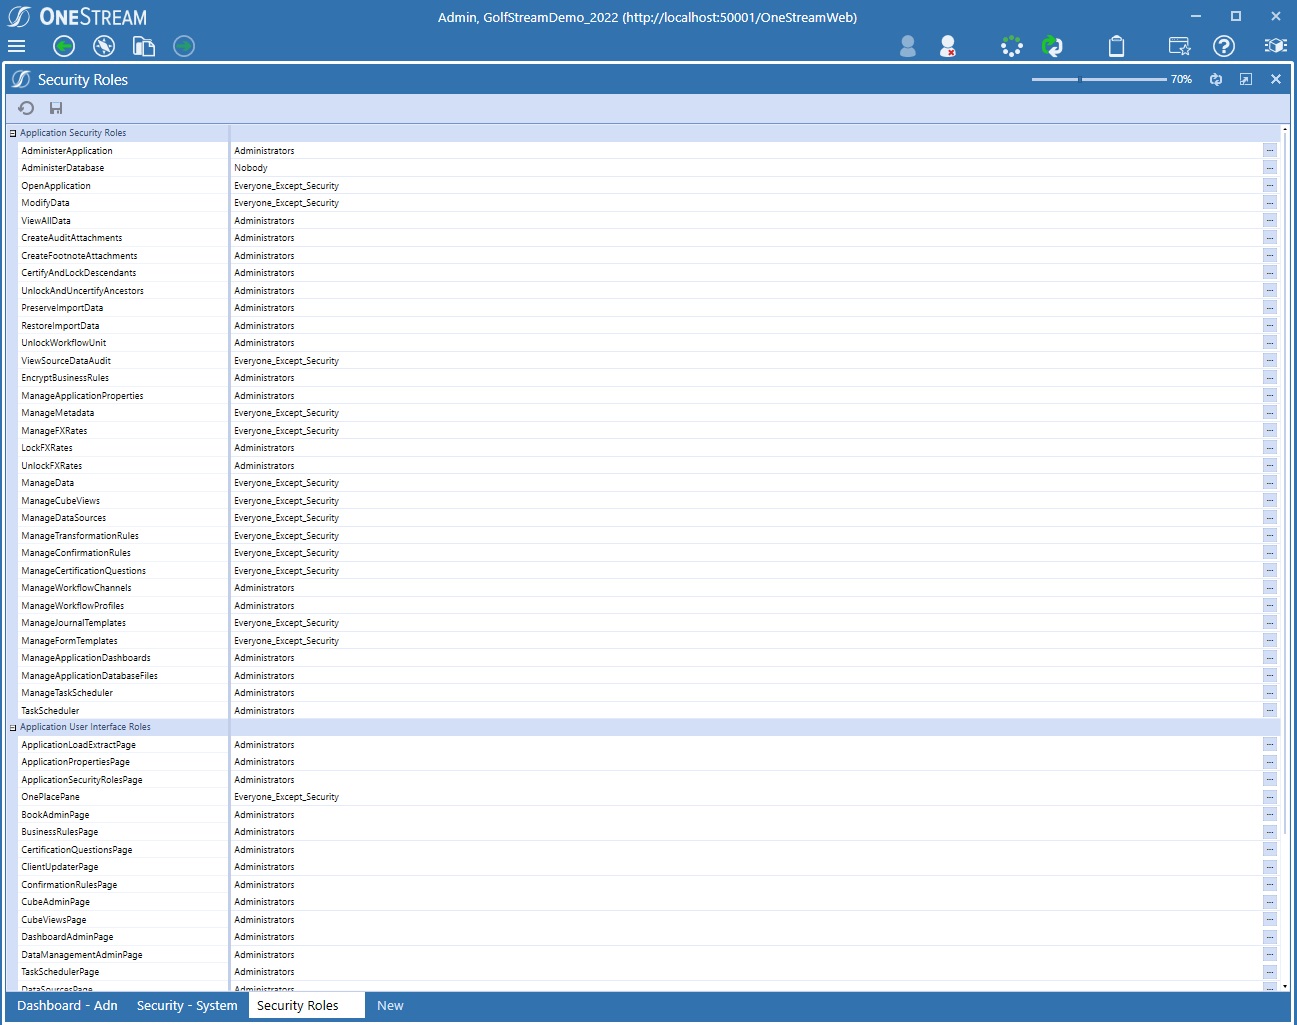
Task: Select the ManageTransformationRules role name
Action: (80, 536)
